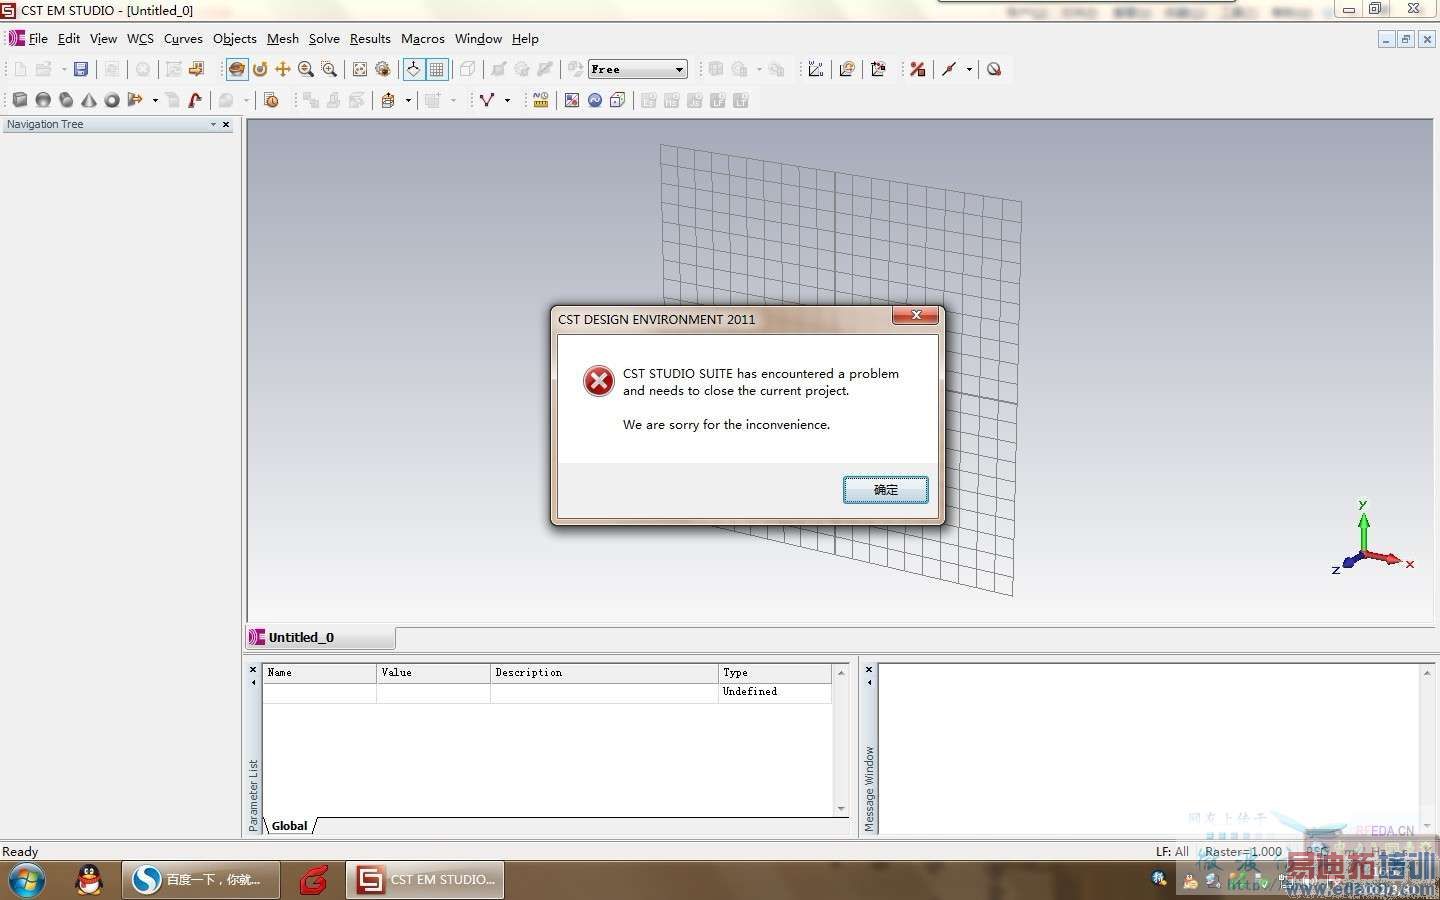This screenshot has height=900, width=1440.
Task: Click the move coordinate system icon
Action: tap(878, 69)
